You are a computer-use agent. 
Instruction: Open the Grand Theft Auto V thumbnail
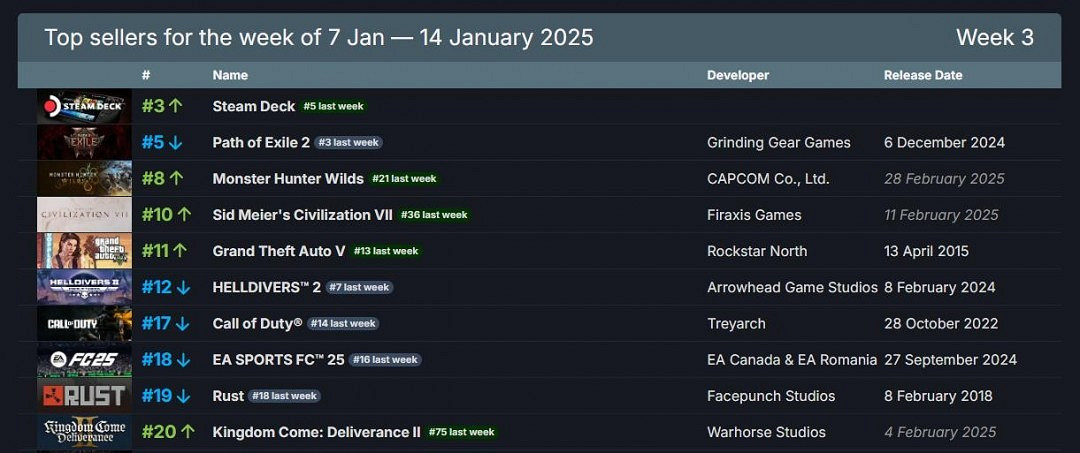84,251
